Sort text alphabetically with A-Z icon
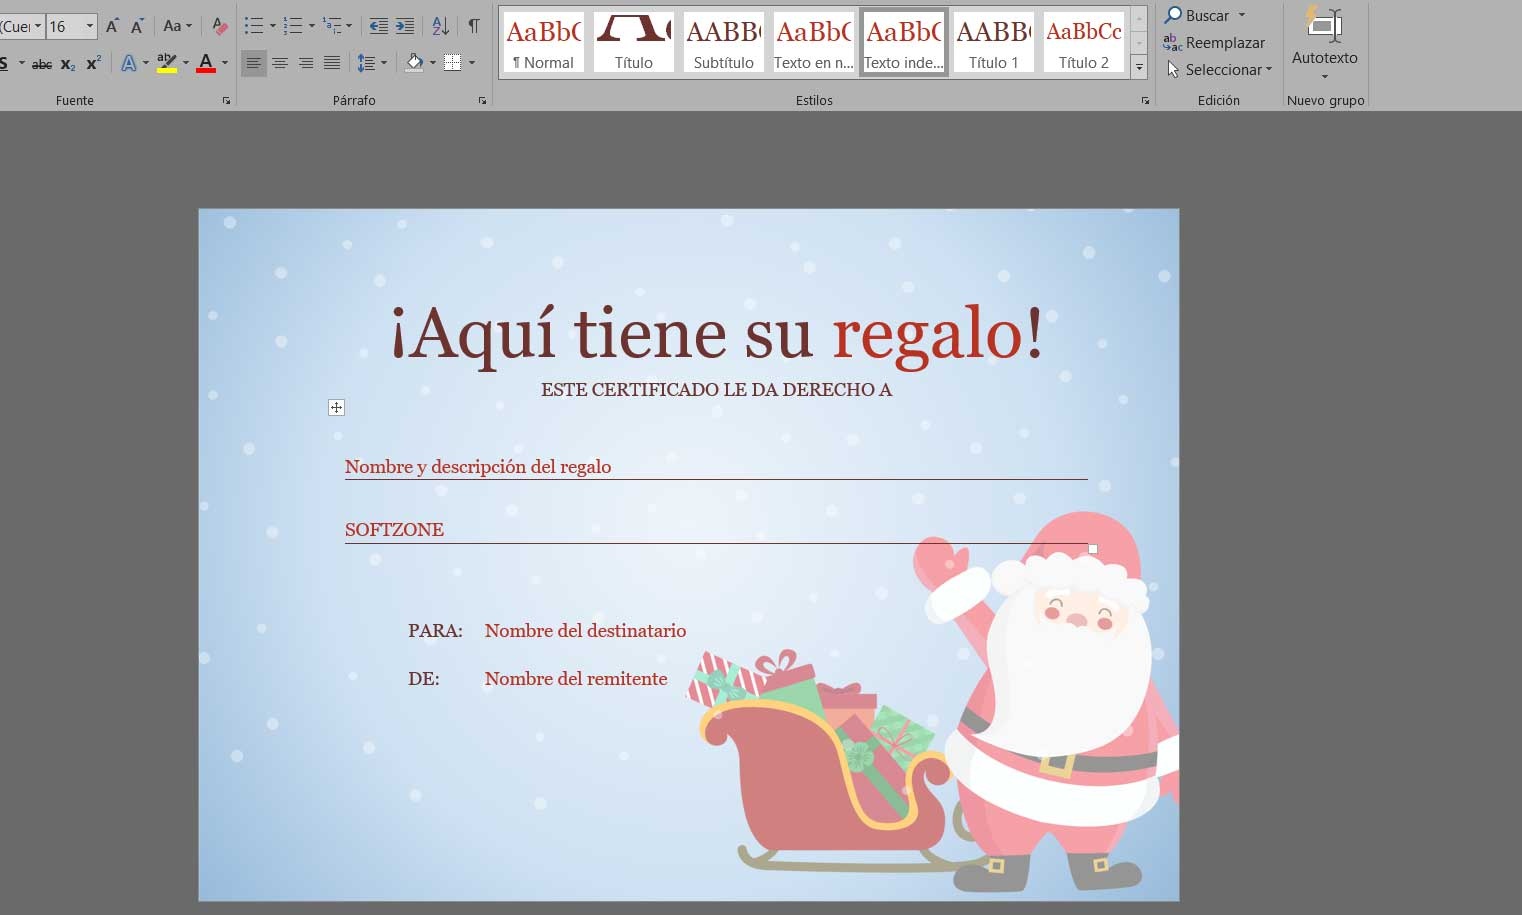The image size is (1522, 915). coord(441,26)
